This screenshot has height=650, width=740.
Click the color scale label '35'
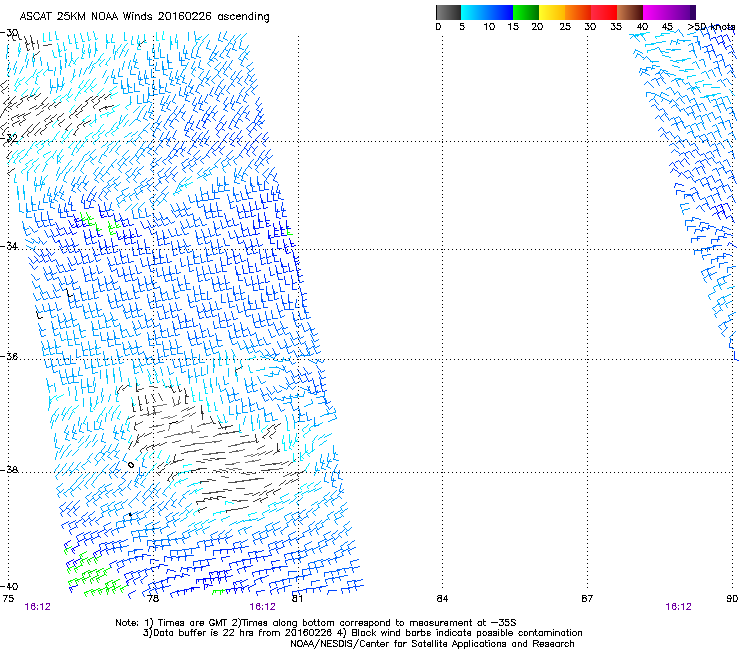pos(616,27)
